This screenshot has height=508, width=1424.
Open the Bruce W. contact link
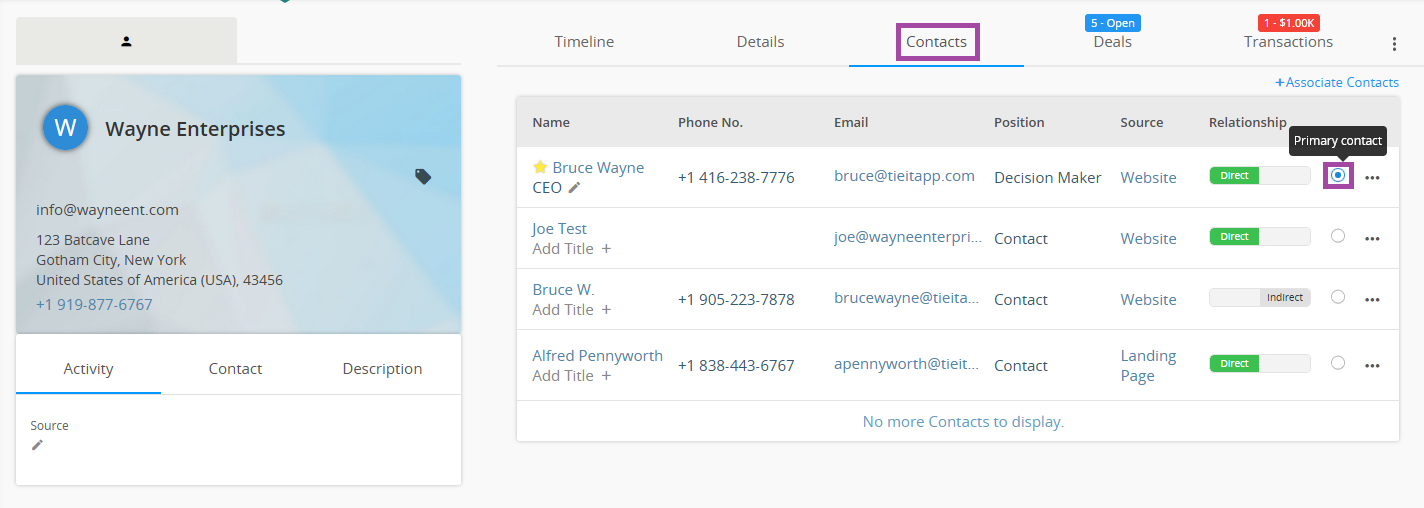(563, 289)
